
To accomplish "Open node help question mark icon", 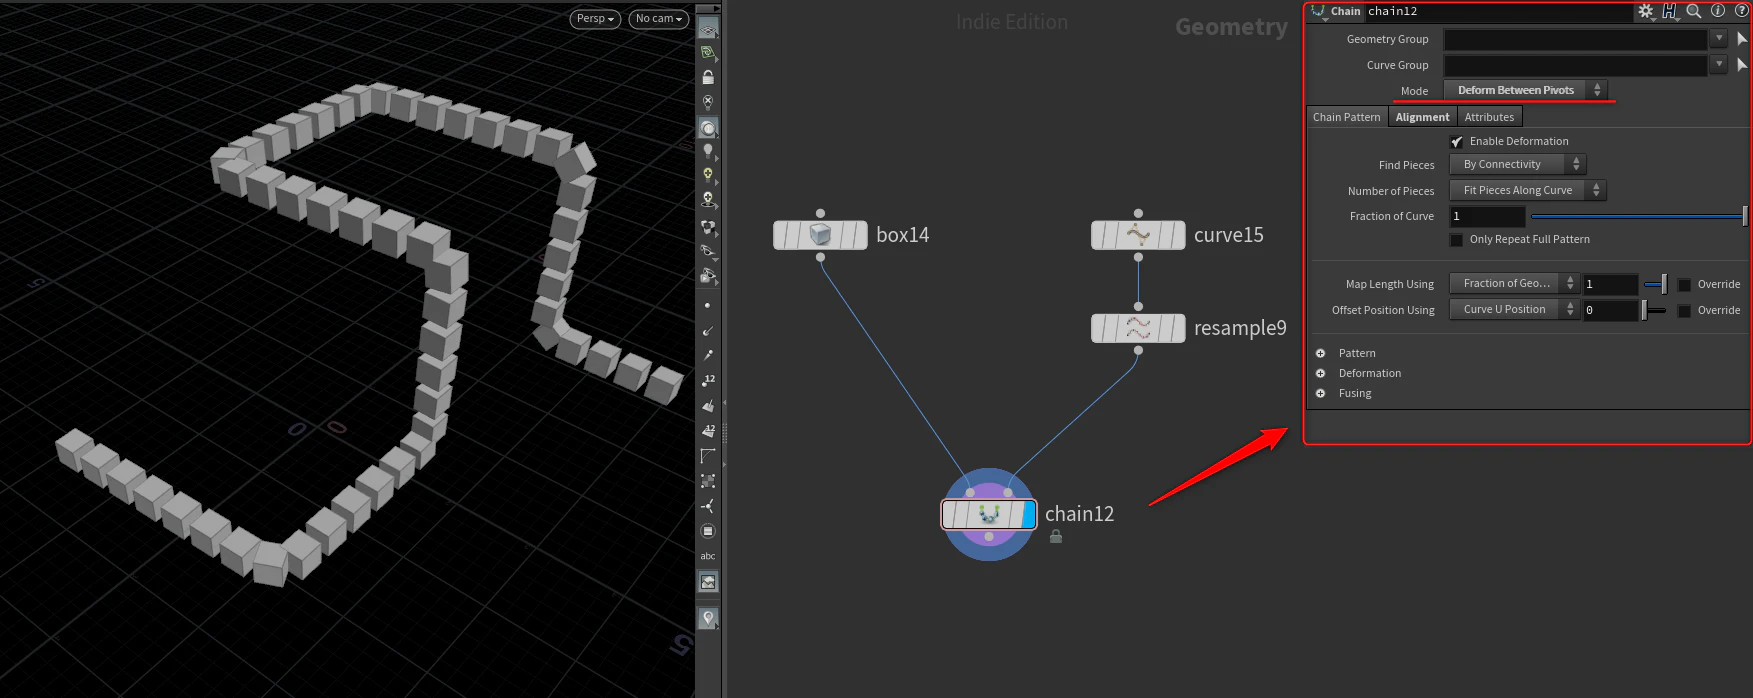I will click(1741, 11).
